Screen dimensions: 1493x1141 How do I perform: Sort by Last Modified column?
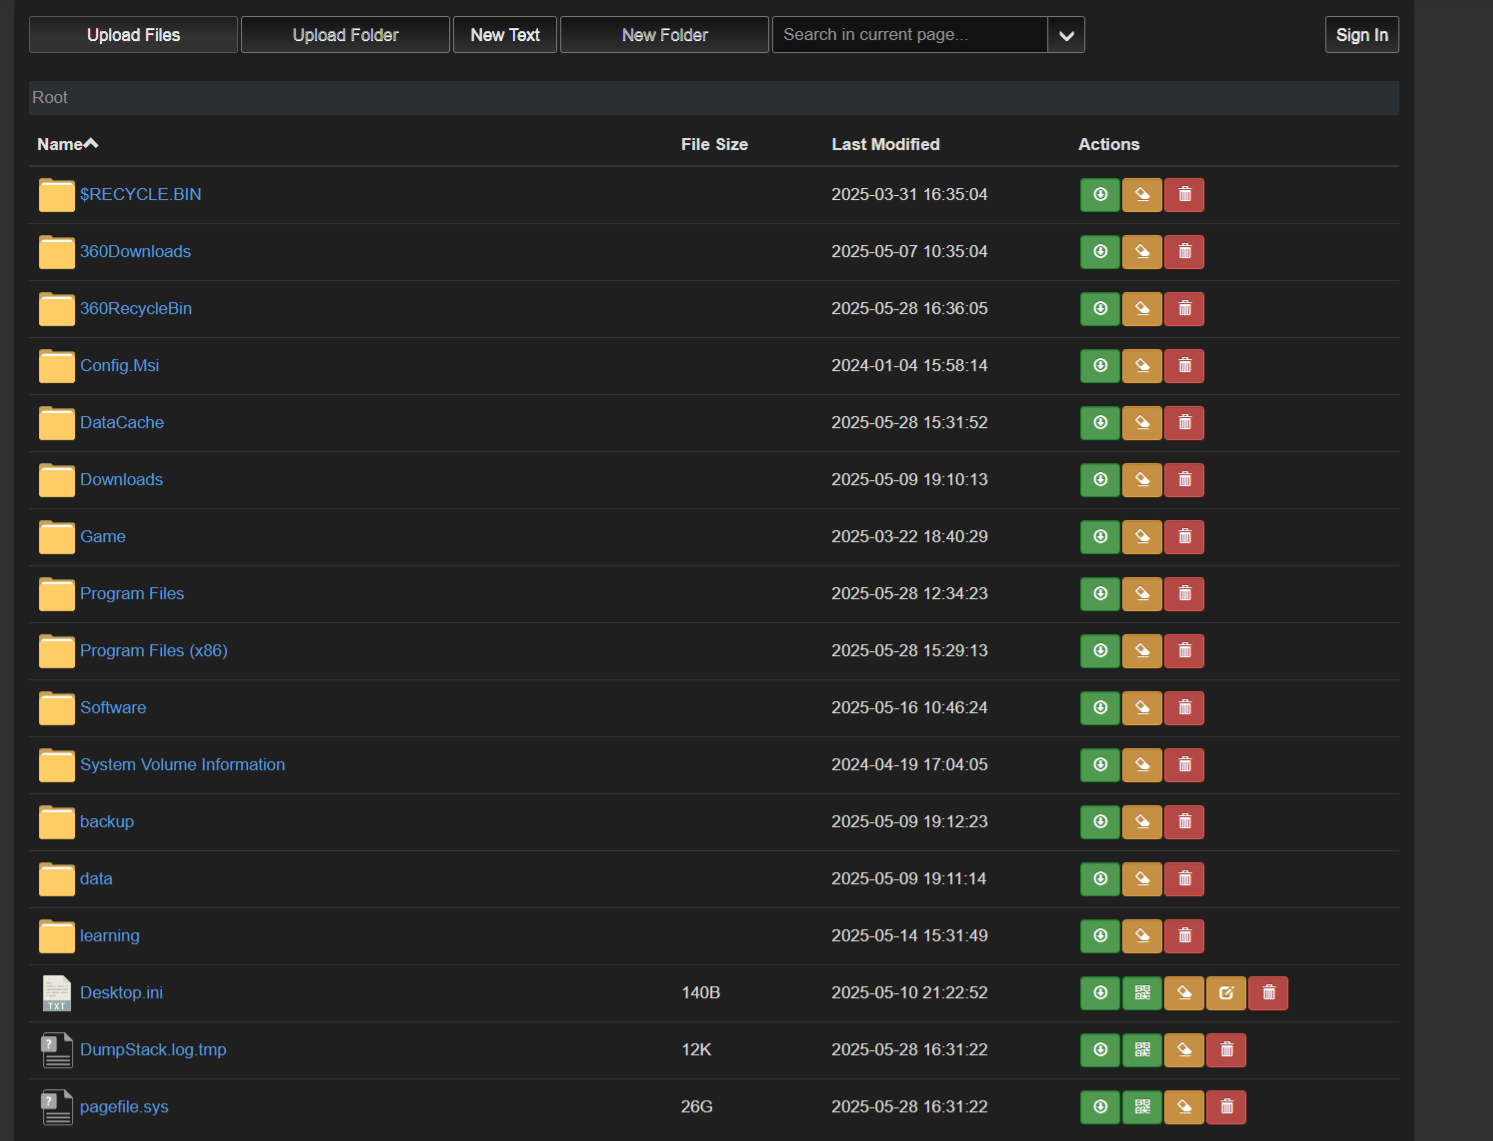tap(885, 144)
